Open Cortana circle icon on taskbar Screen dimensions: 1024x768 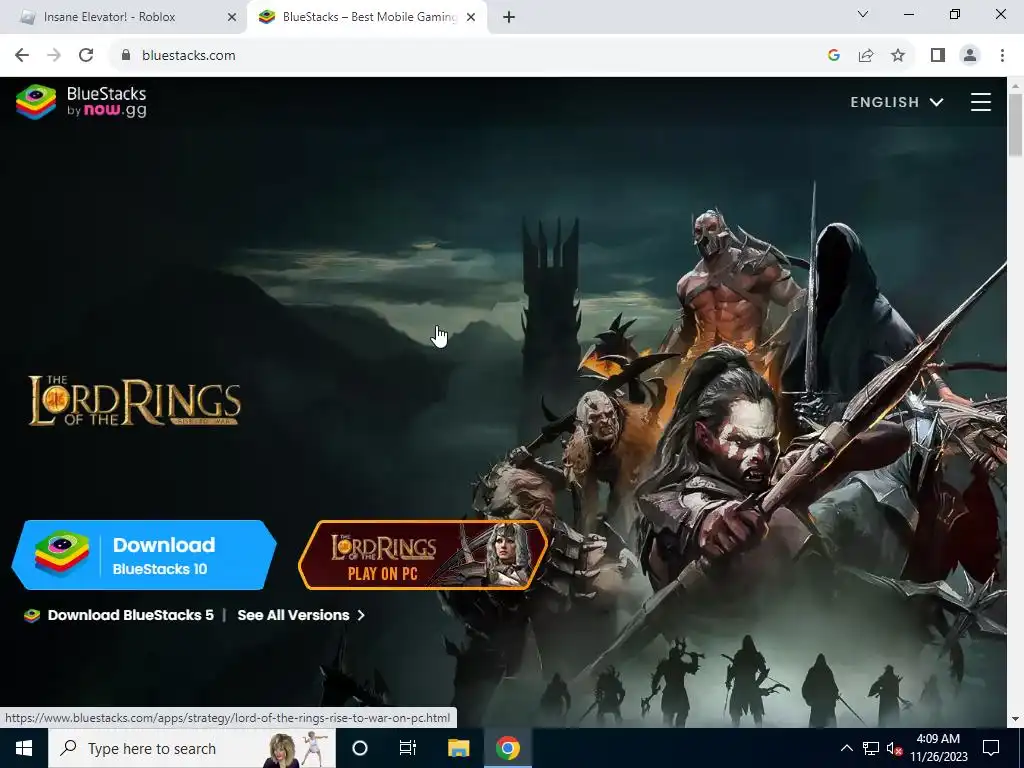(360, 748)
